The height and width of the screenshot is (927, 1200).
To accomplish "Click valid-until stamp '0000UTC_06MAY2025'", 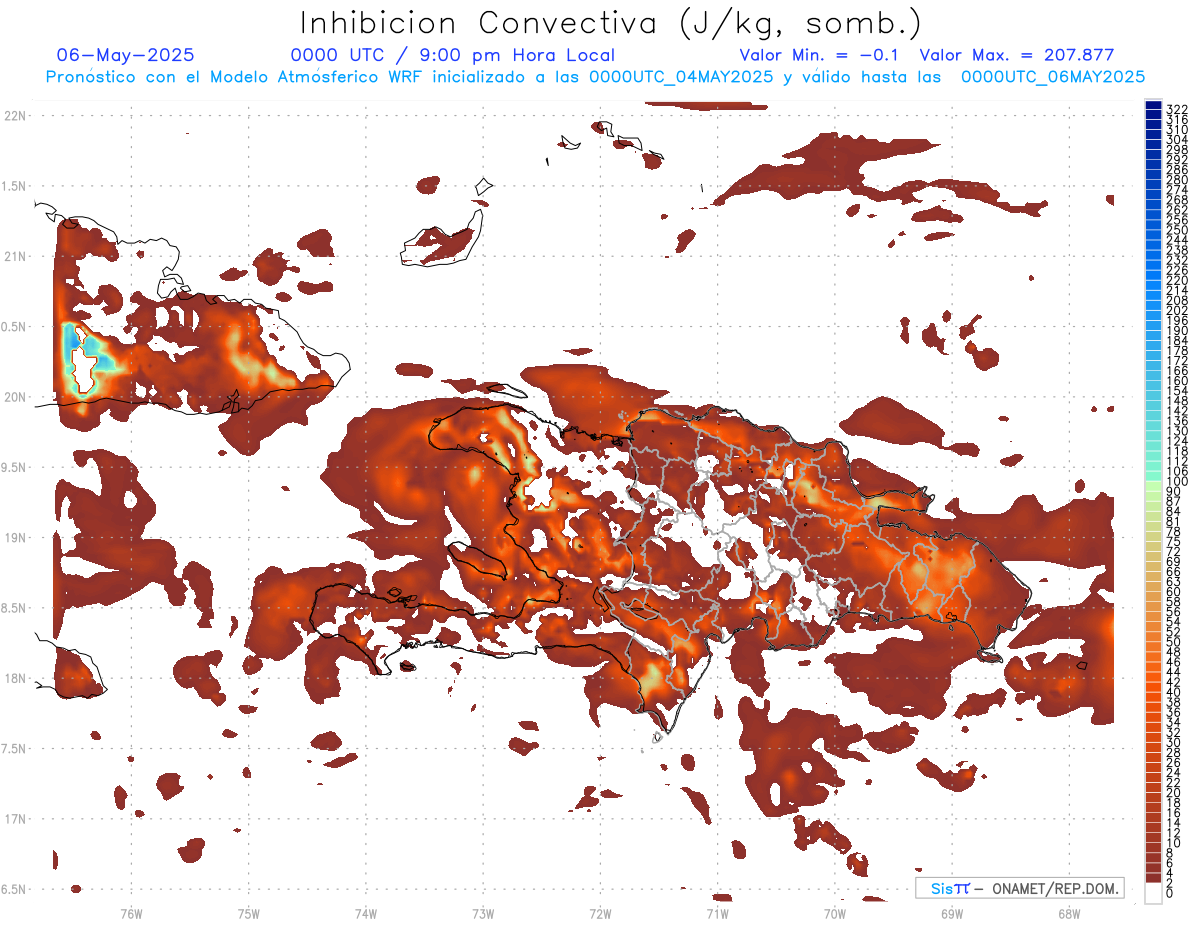I will pos(1053,77).
